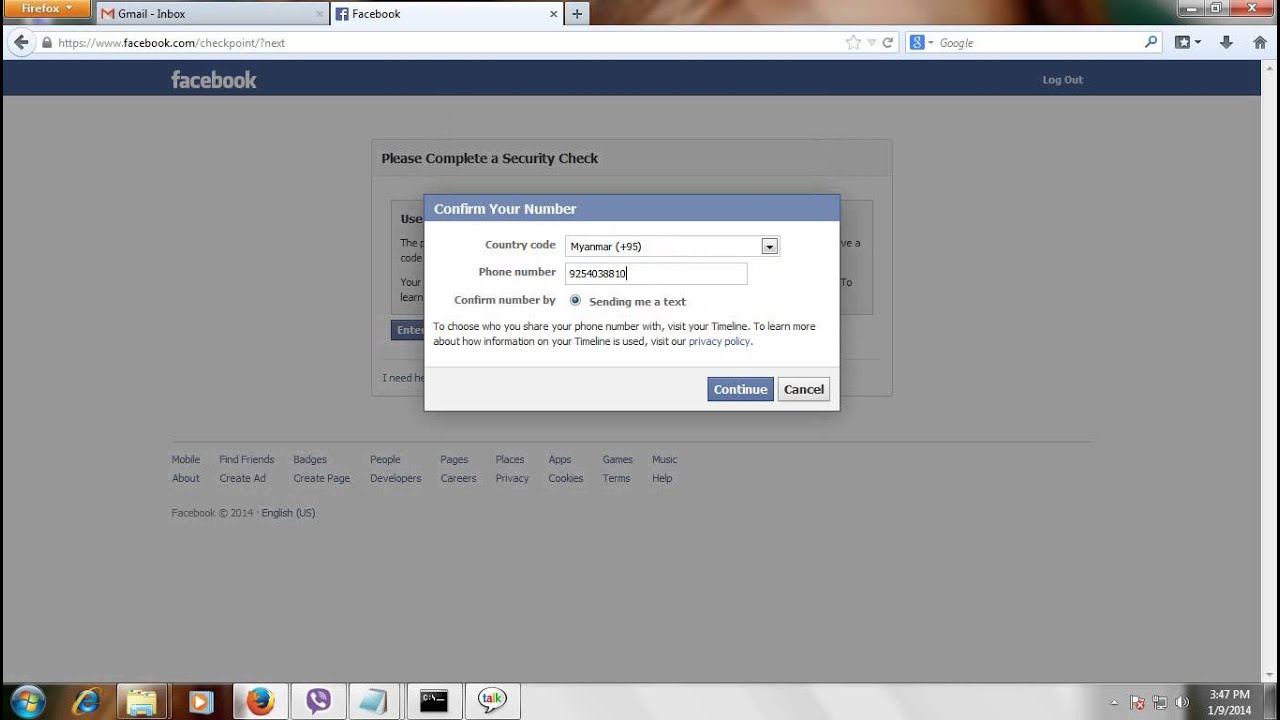The height and width of the screenshot is (720, 1280).
Task: Change language via English (US) link
Action: (x=288, y=513)
